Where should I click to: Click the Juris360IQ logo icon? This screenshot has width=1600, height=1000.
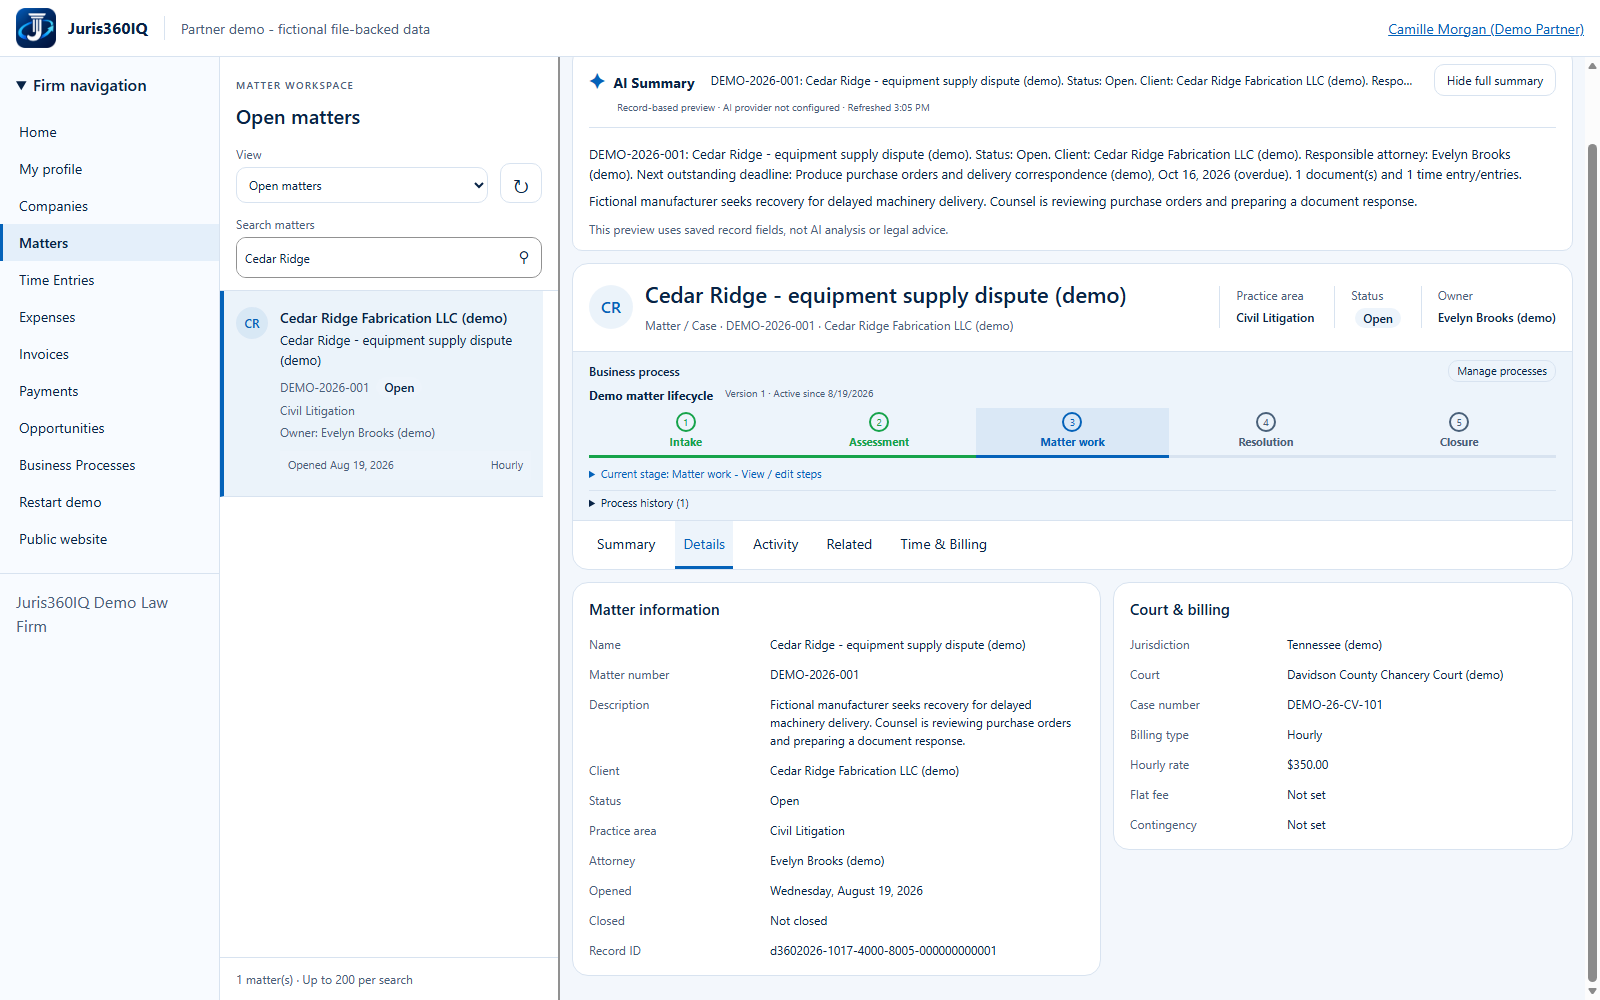[x=36, y=28]
